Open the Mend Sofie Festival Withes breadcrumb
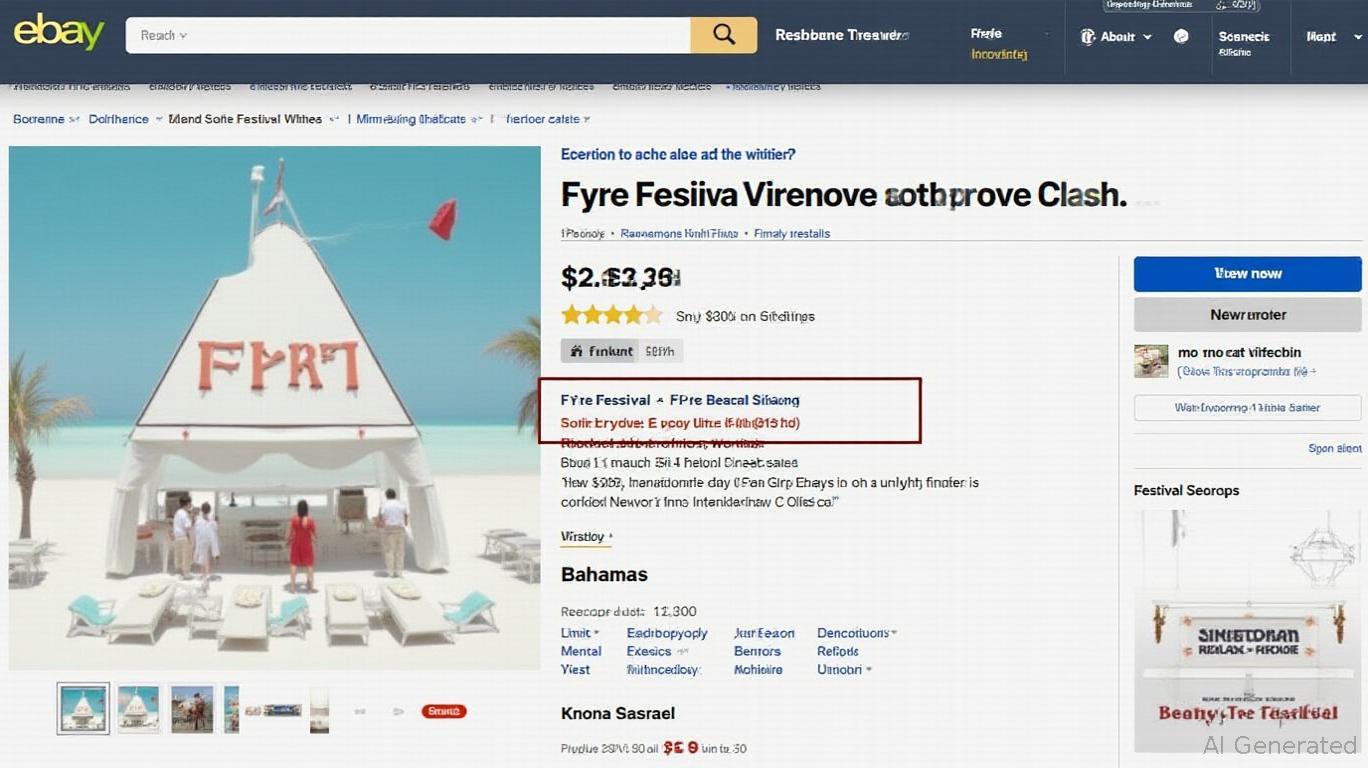The width and height of the screenshot is (1368, 768). point(245,119)
